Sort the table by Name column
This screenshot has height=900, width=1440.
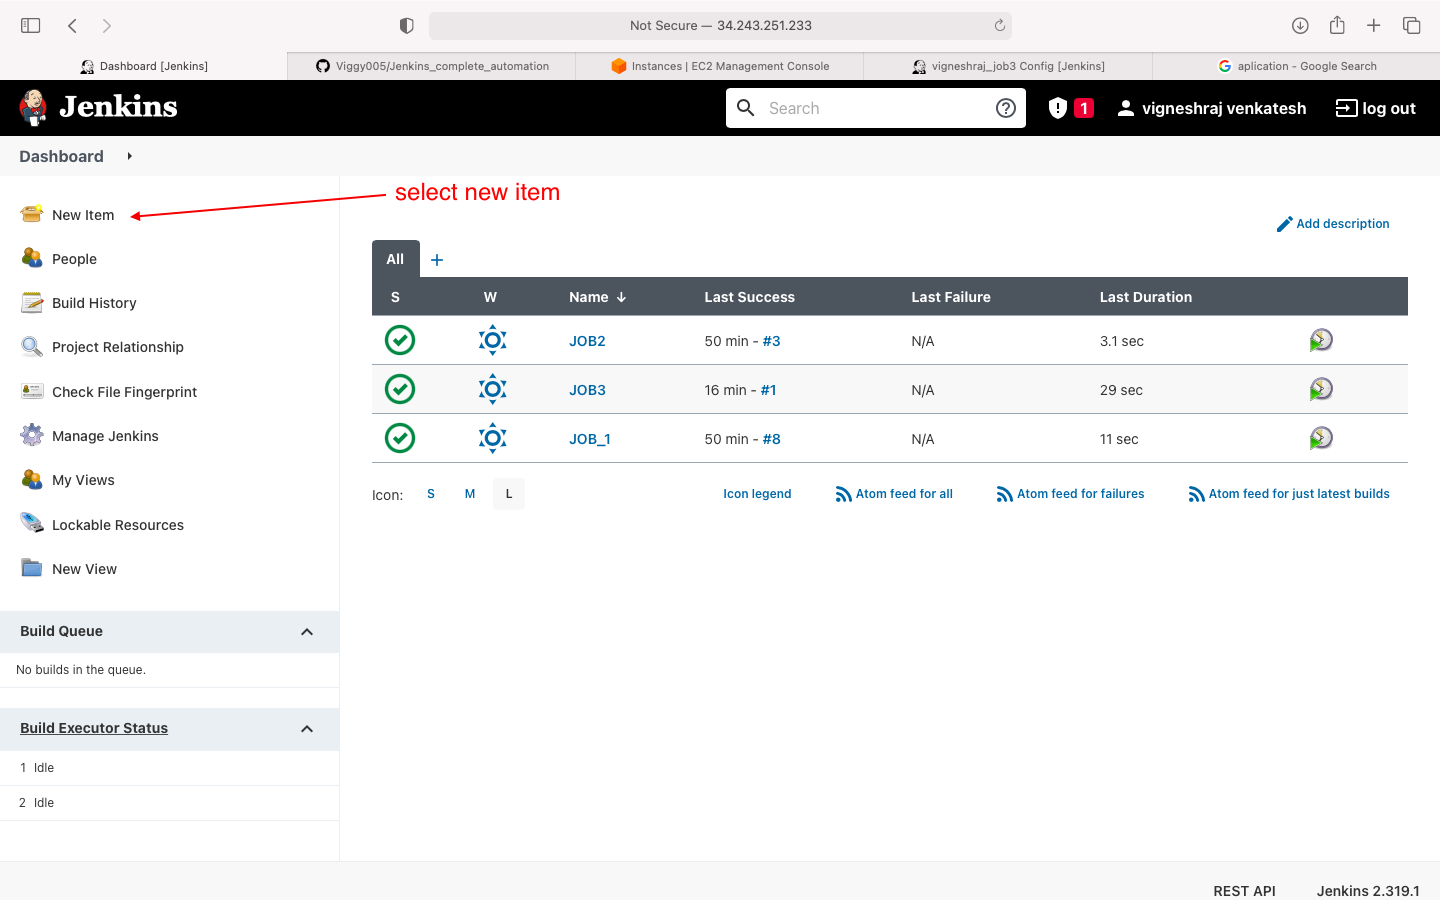click(597, 297)
